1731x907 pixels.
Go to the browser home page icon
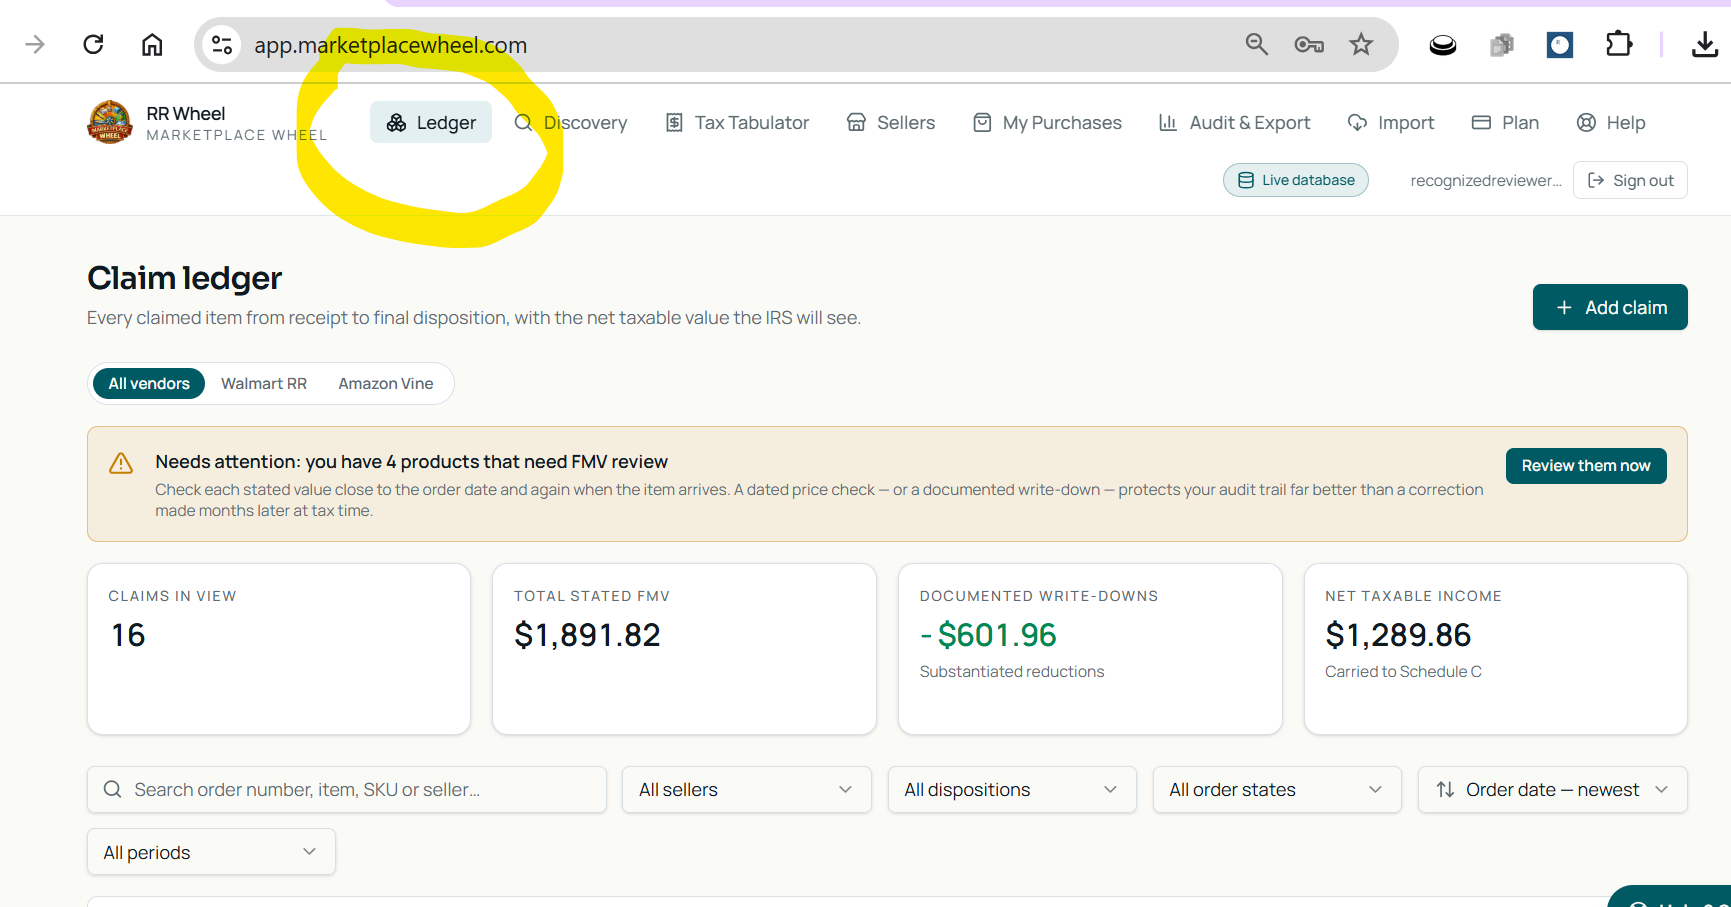click(x=152, y=44)
